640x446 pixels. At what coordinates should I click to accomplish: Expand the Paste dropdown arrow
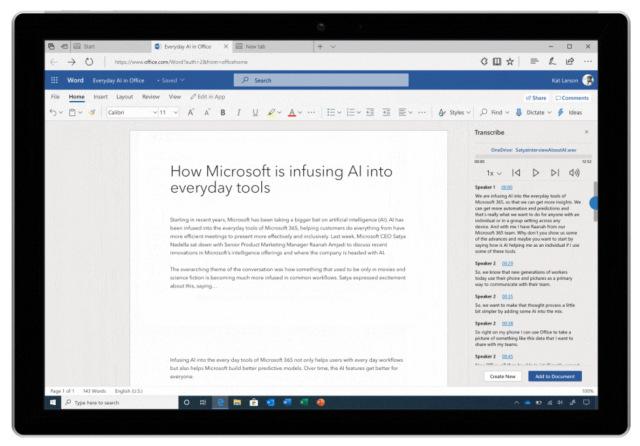[80, 113]
